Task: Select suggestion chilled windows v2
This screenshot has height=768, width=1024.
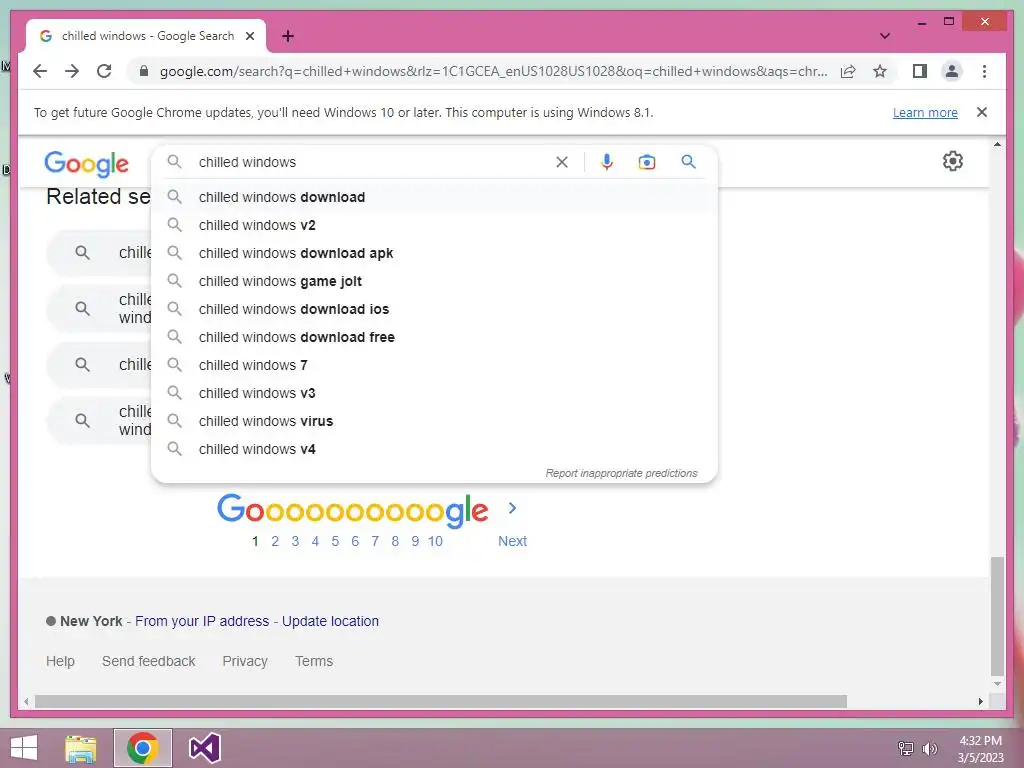Action: [434, 225]
